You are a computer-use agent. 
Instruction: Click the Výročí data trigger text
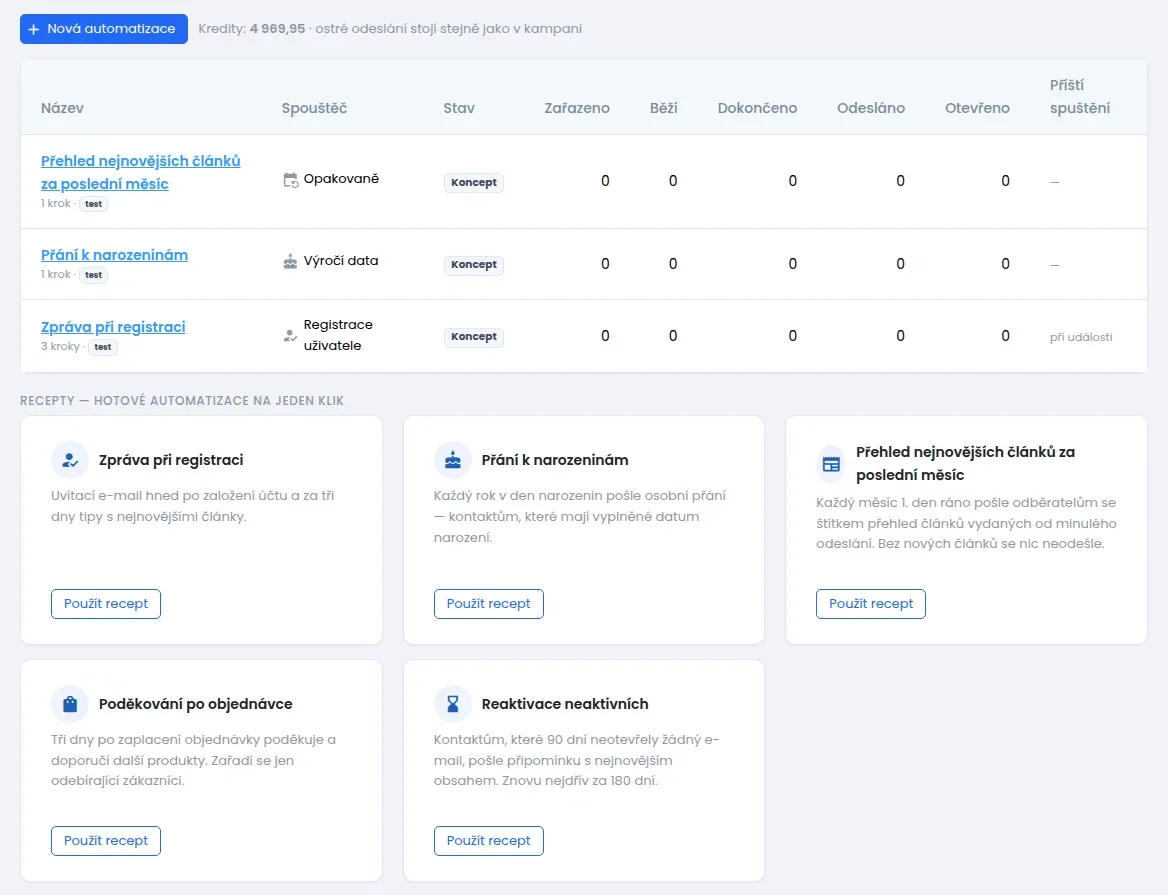click(341, 261)
